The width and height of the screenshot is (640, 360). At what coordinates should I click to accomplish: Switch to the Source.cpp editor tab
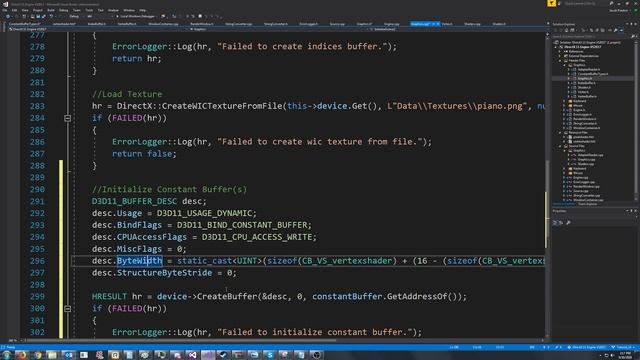click(337, 24)
